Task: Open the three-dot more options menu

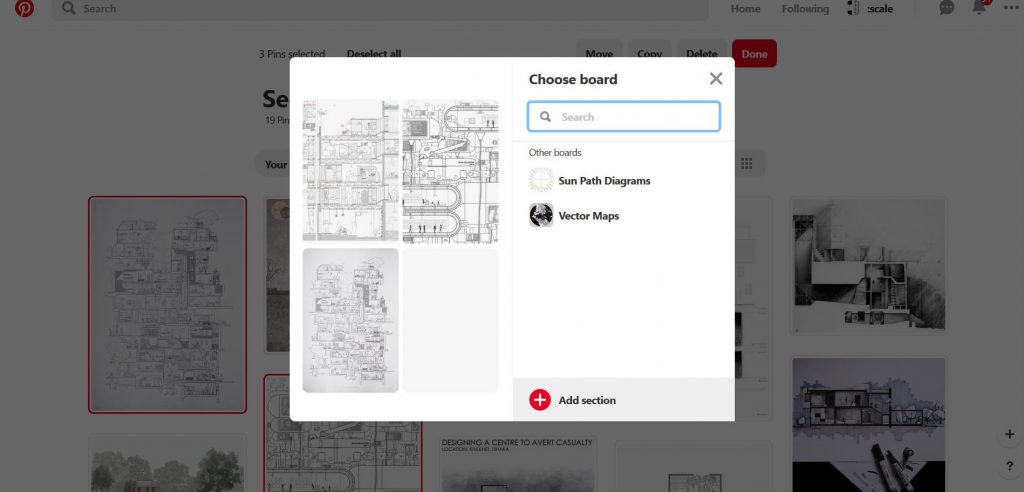Action: [x=1011, y=8]
